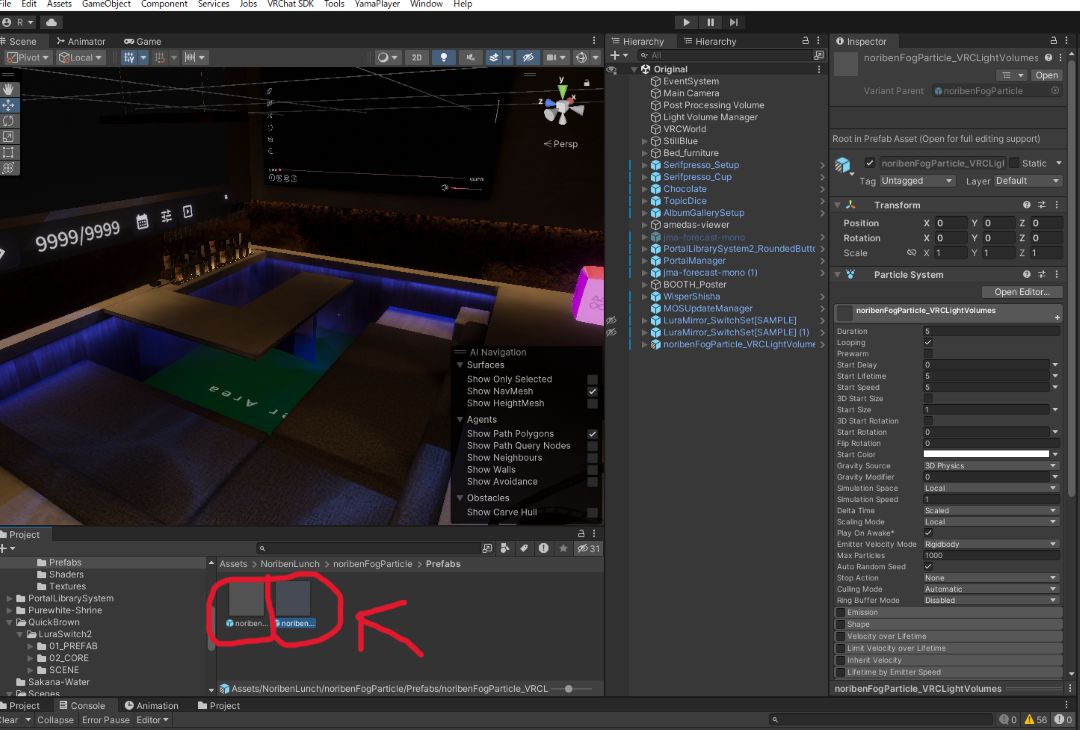The height and width of the screenshot is (730, 1080).
Task: Toggle the scene view rotation lock
Action: pyautogui.click(x=587, y=83)
